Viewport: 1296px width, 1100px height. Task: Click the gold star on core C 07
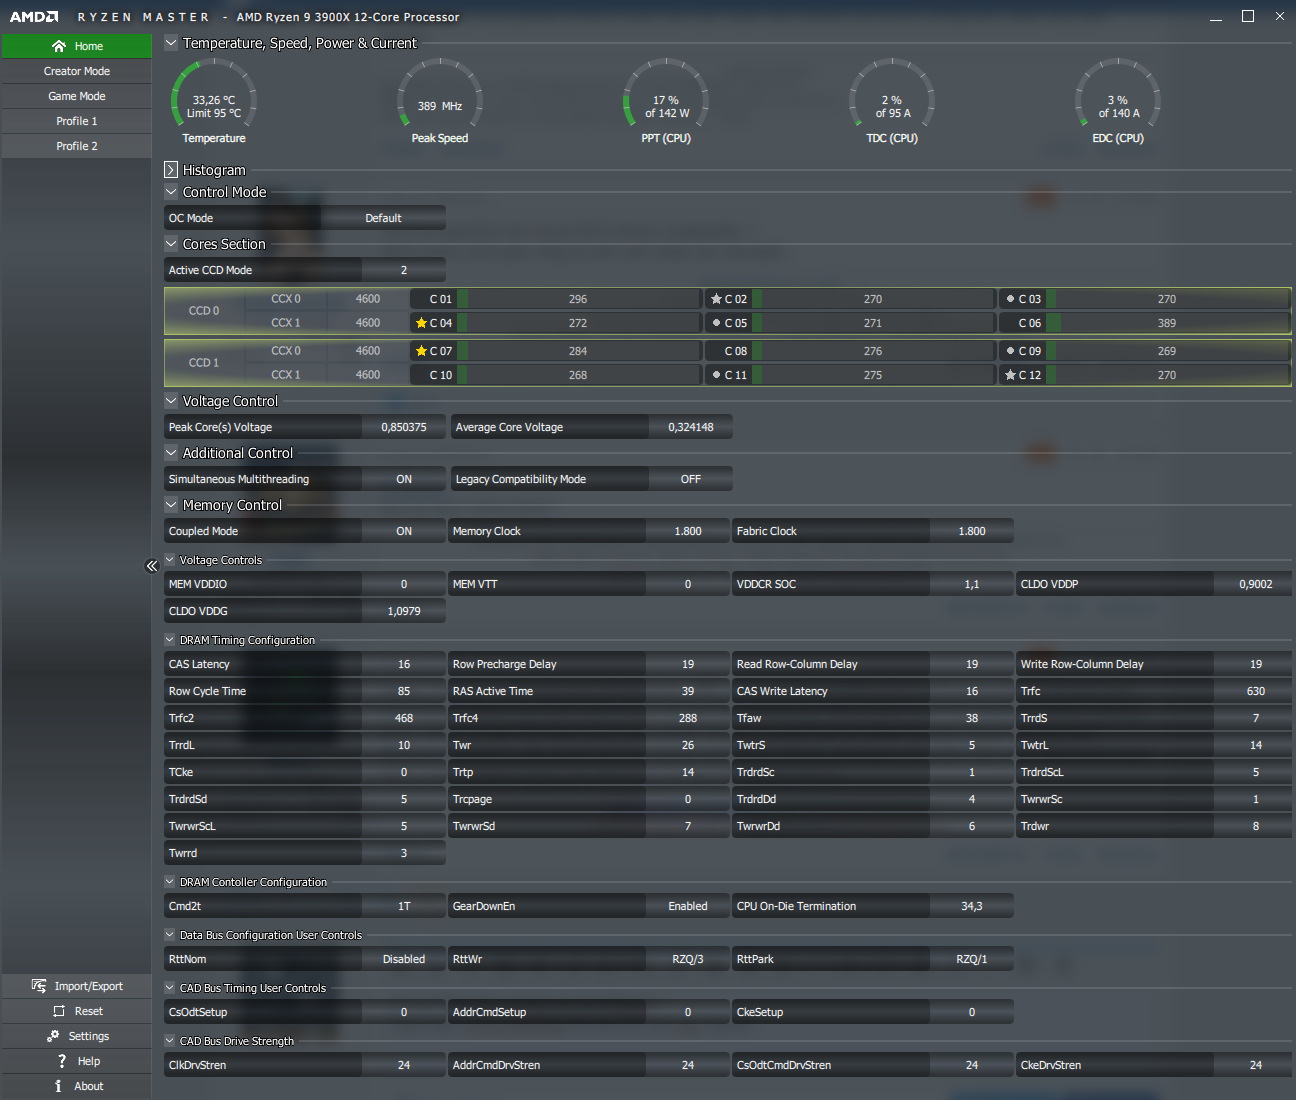click(421, 351)
